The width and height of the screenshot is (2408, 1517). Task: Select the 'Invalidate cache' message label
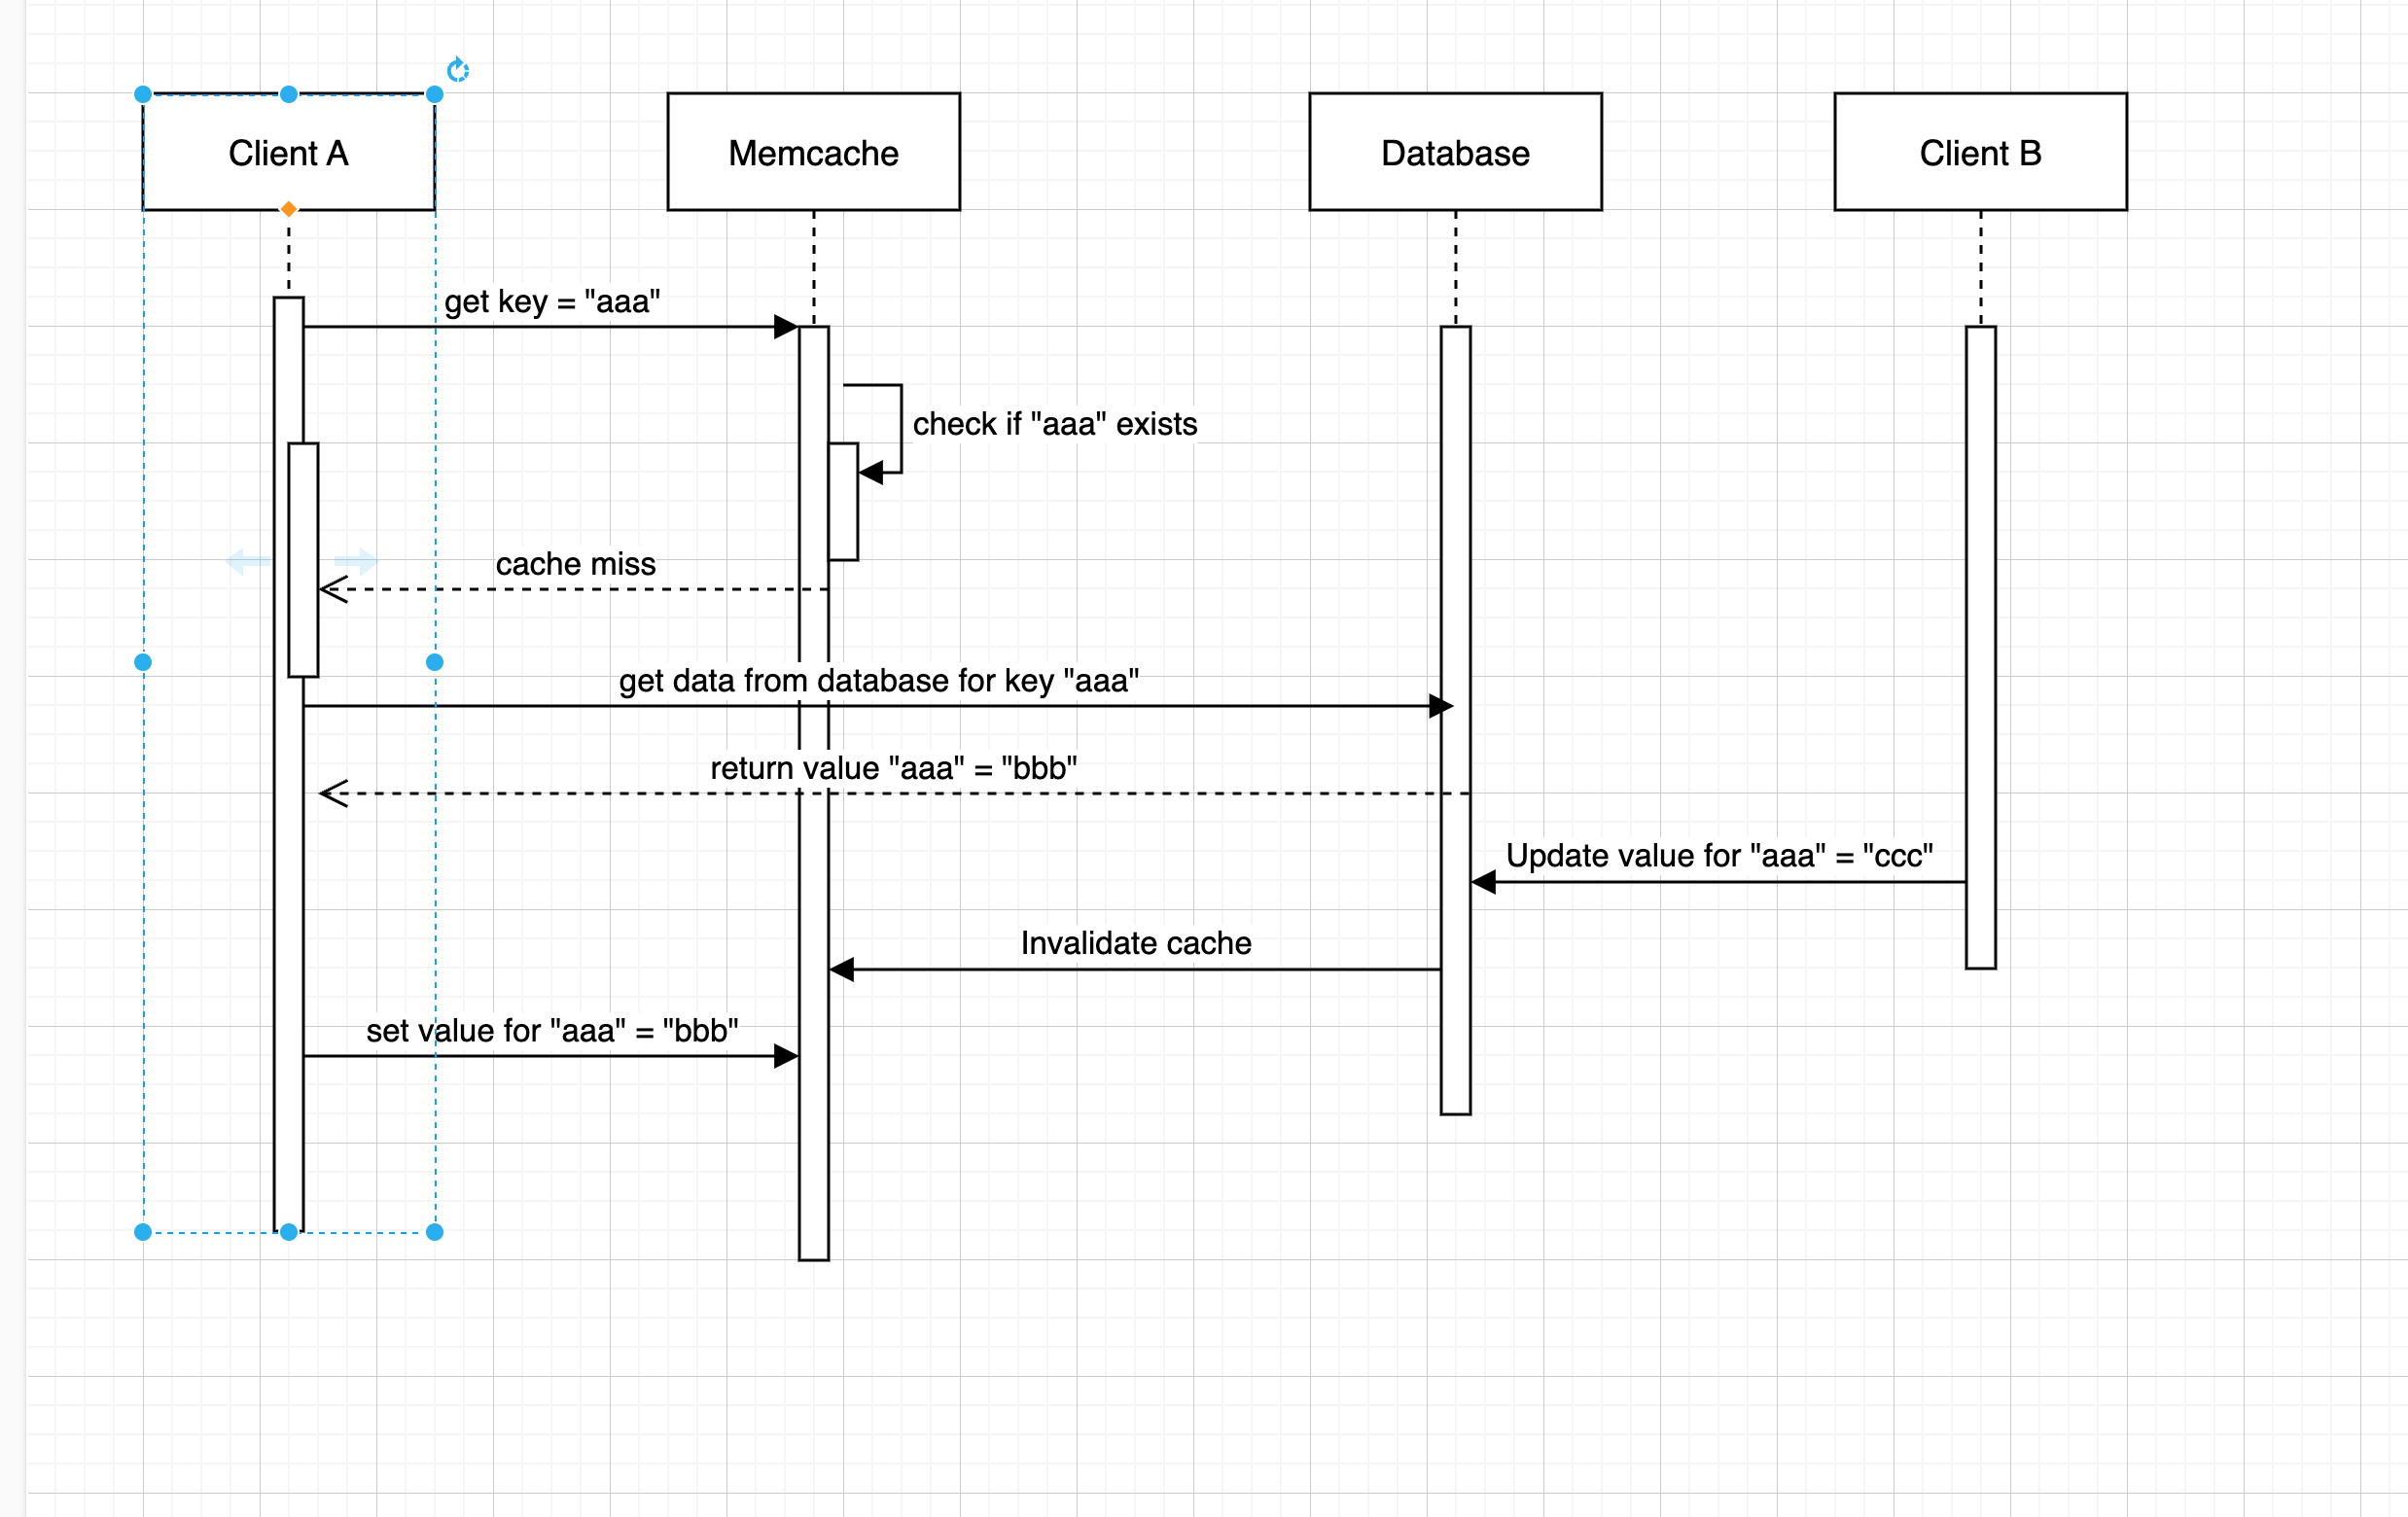(x=1136, y=943)
